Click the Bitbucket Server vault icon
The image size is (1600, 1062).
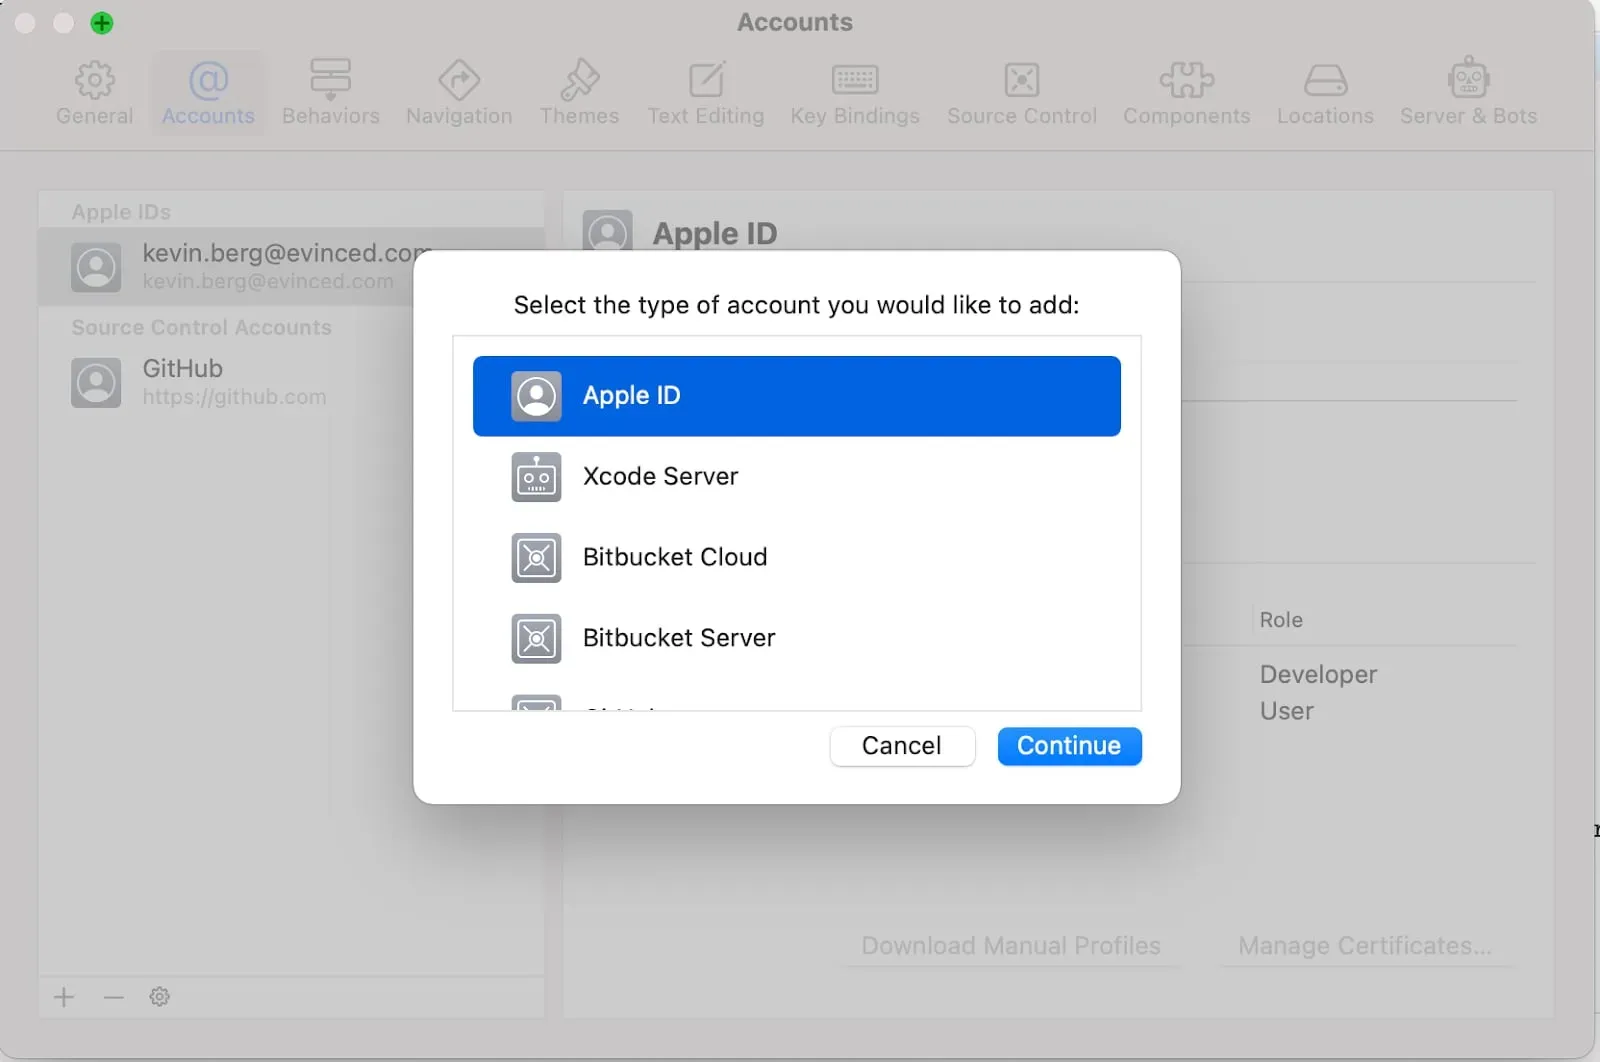click(x=536, y=638)
